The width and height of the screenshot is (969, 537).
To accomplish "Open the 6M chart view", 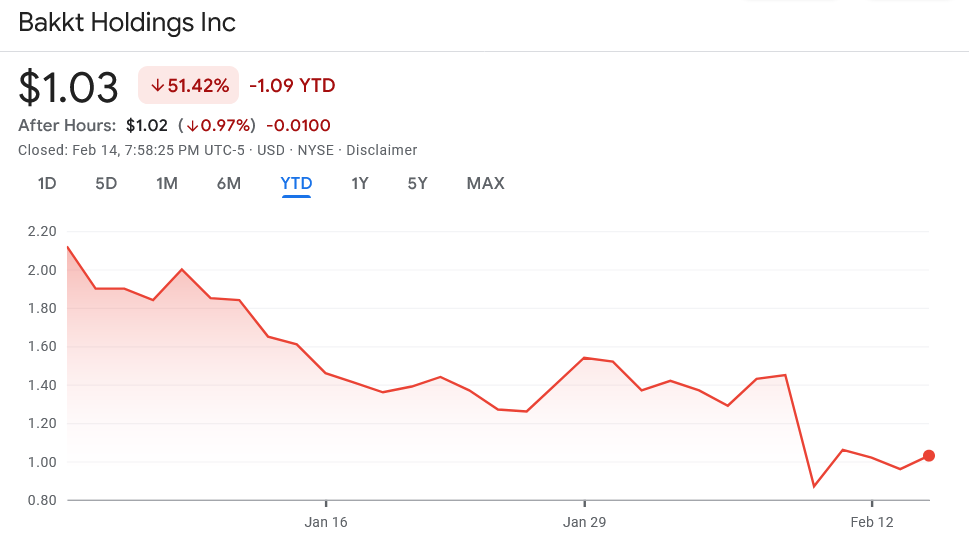I will [x=229, y=183].
